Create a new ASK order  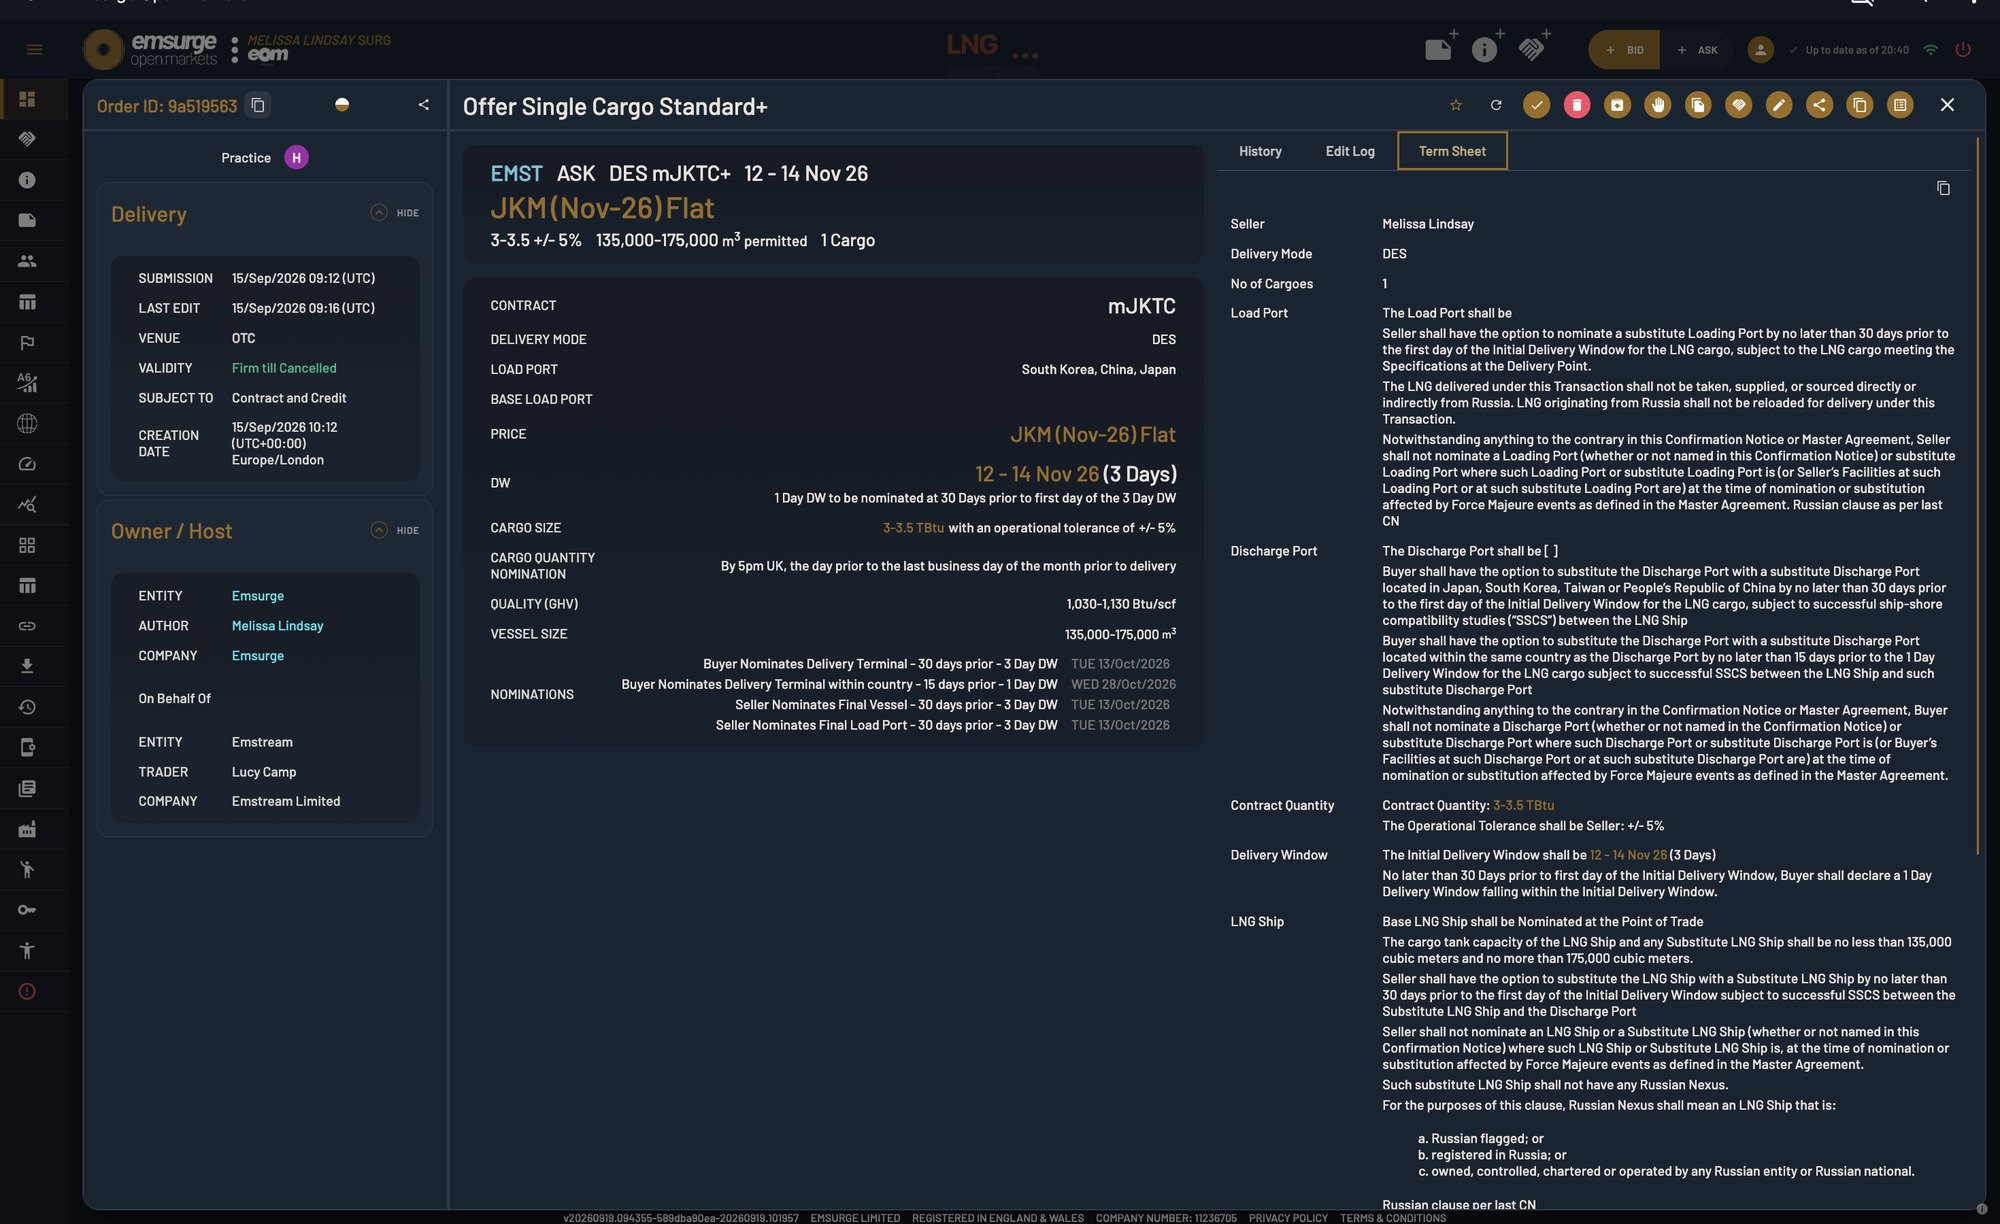click(x=1698, y=50)
